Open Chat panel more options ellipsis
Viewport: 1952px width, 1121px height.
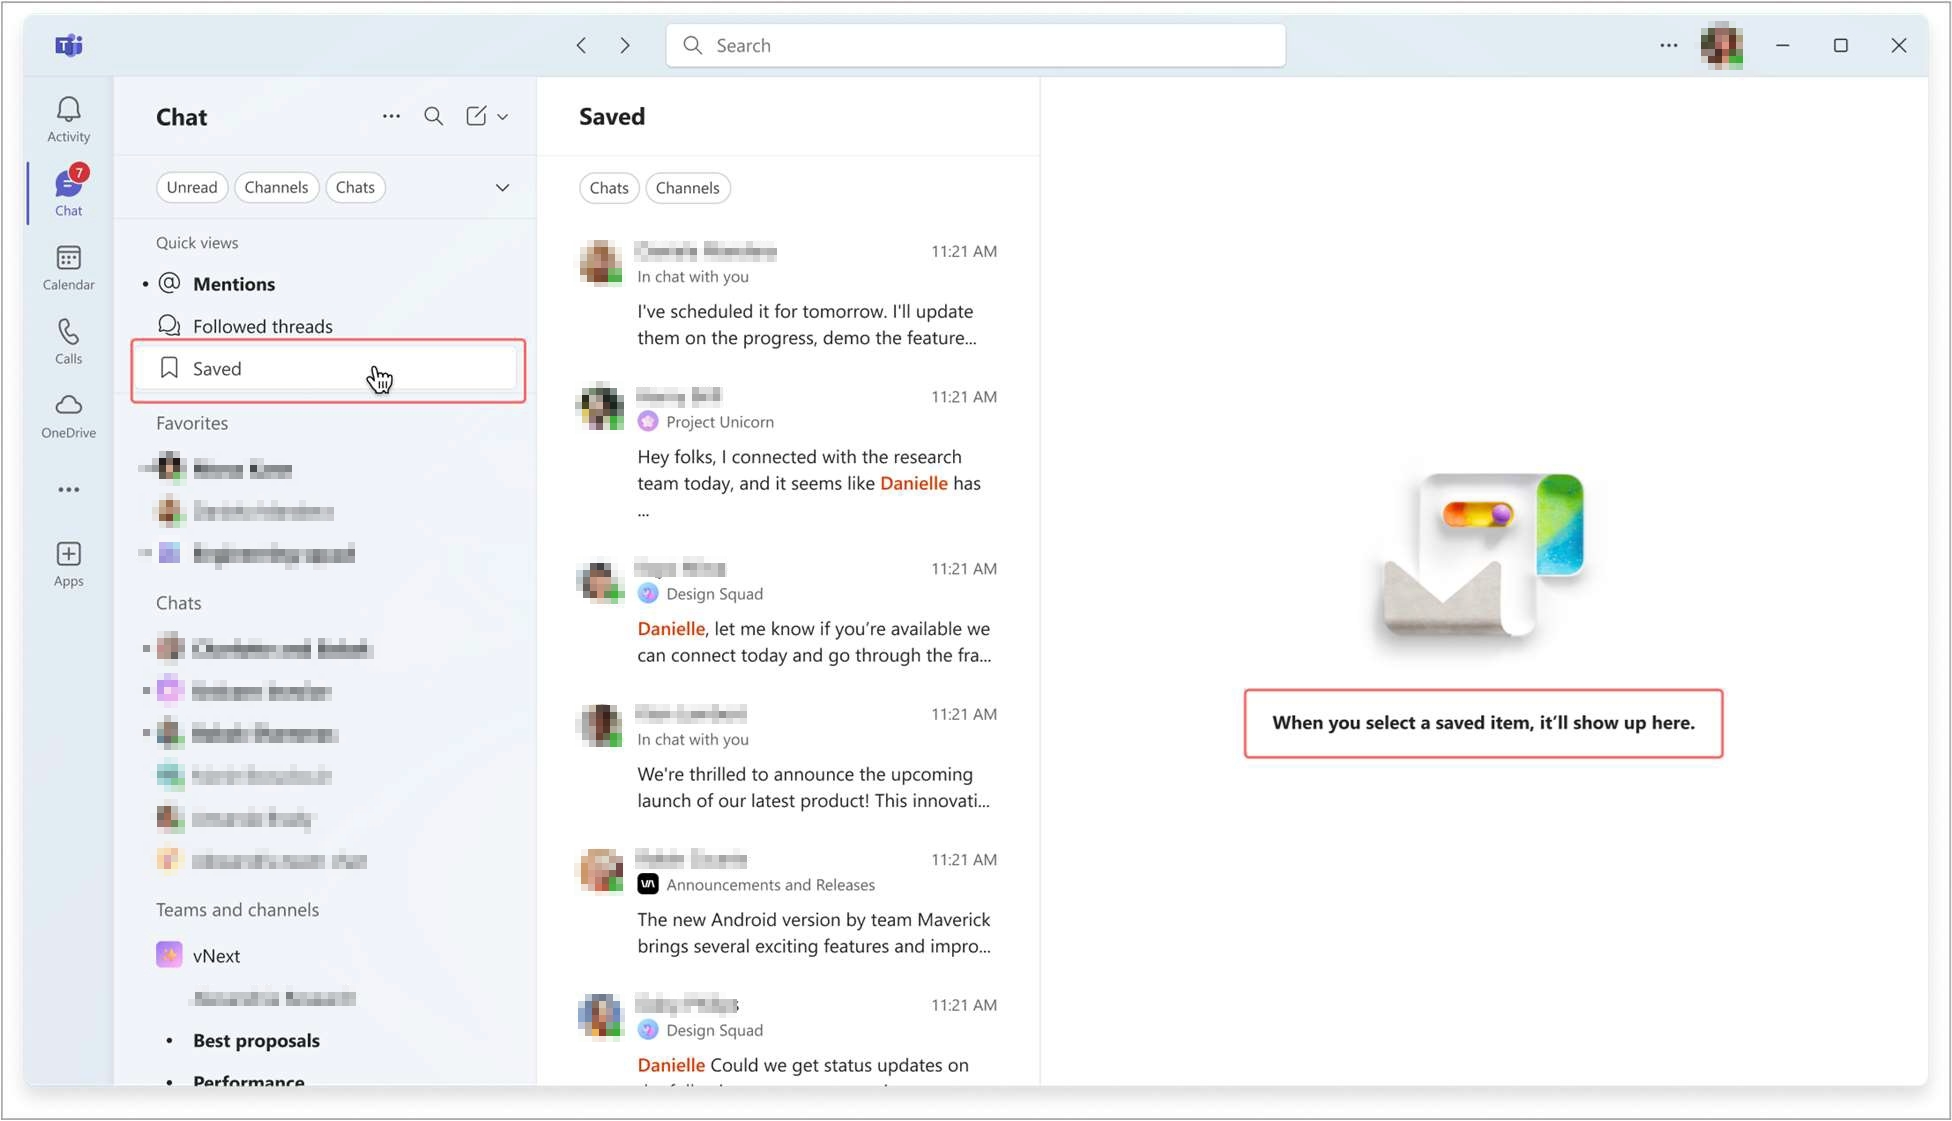click(391, 116)
